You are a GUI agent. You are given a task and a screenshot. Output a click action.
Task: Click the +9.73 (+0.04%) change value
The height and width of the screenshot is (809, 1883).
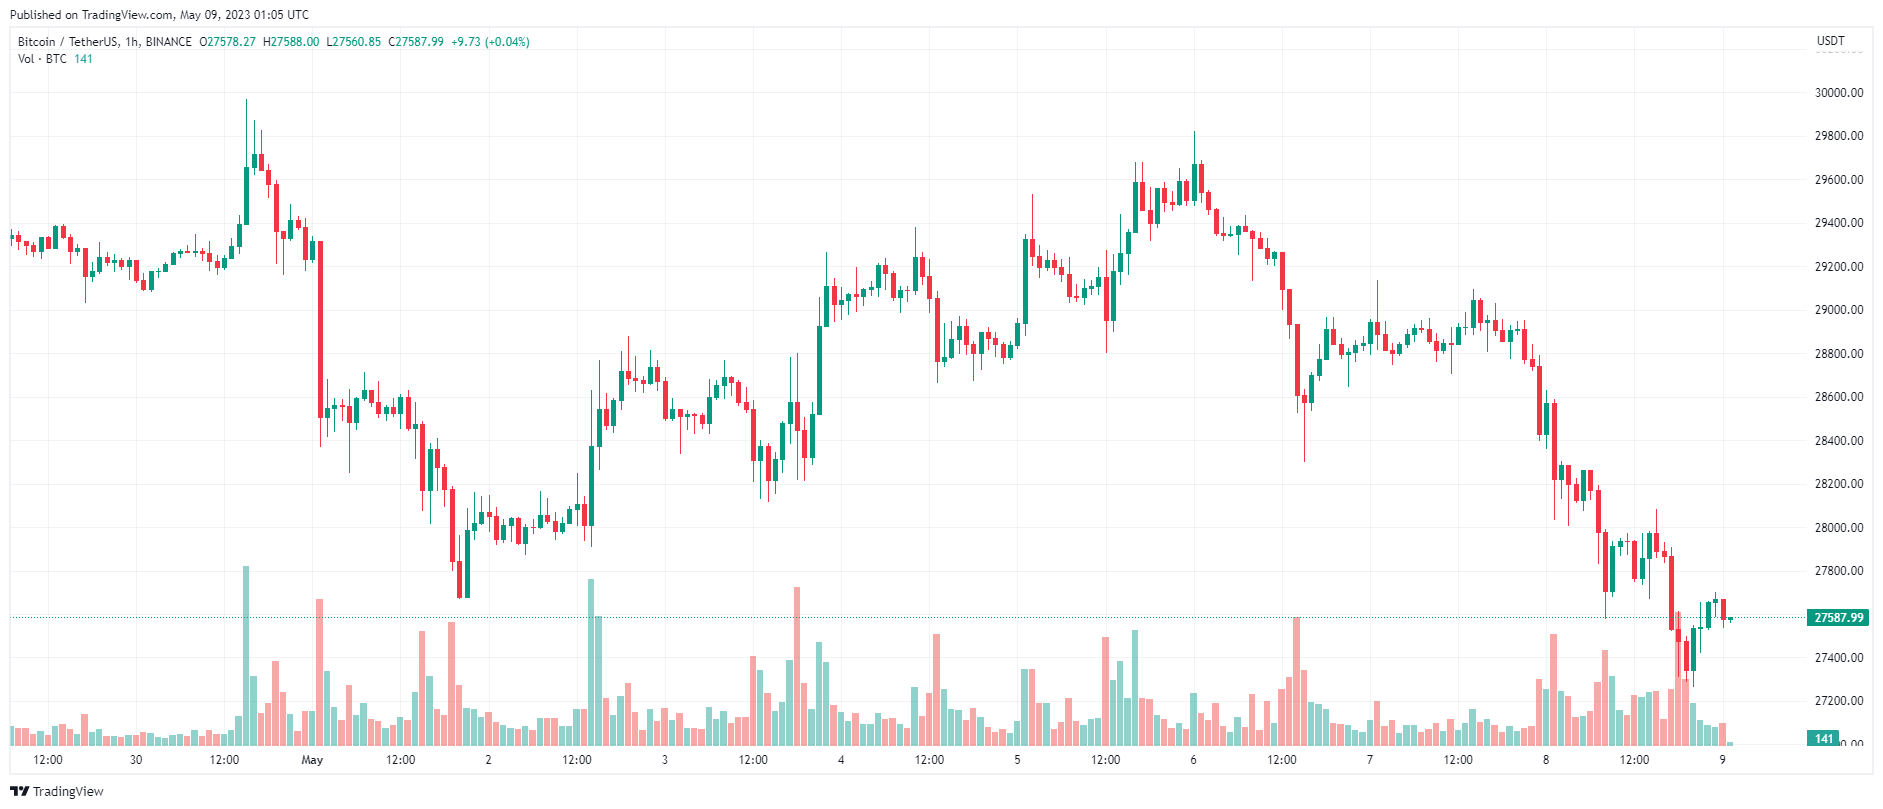(490, 42)
